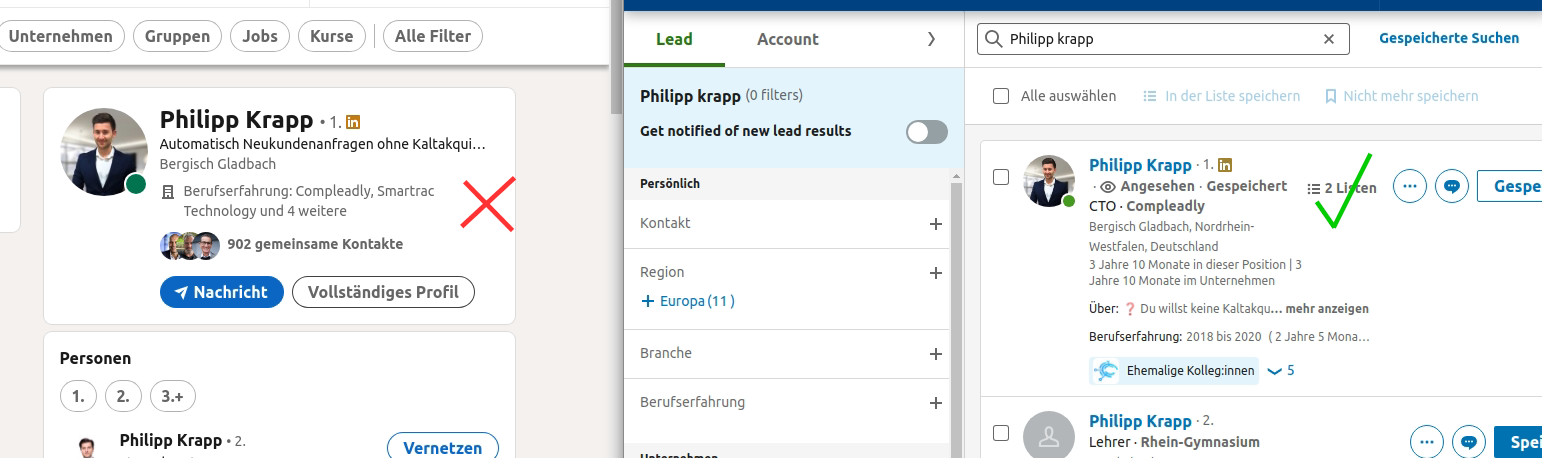Open more options for Lehrer Philipp Krapp

1426,441
